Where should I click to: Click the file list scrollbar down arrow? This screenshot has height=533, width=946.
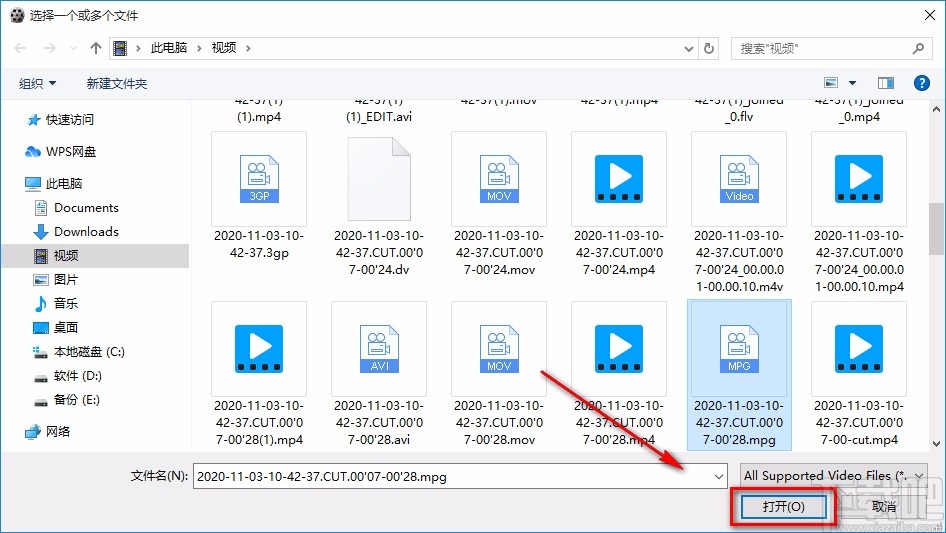click(936, 444)
